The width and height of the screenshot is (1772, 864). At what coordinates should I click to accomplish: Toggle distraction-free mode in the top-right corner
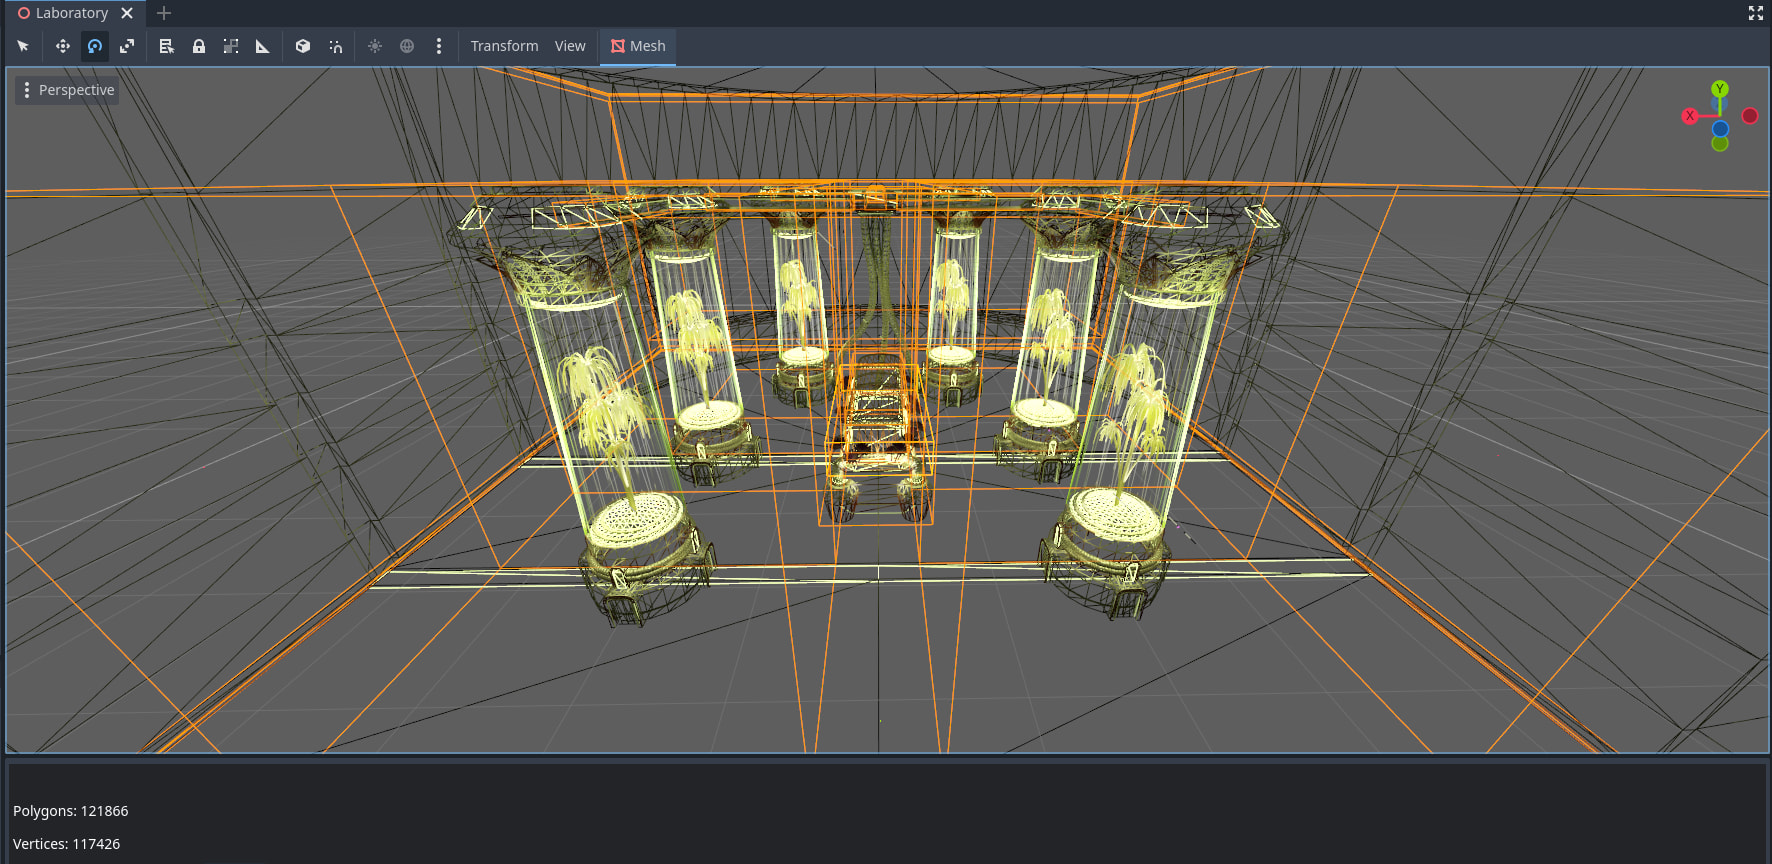click(1756, 13)
